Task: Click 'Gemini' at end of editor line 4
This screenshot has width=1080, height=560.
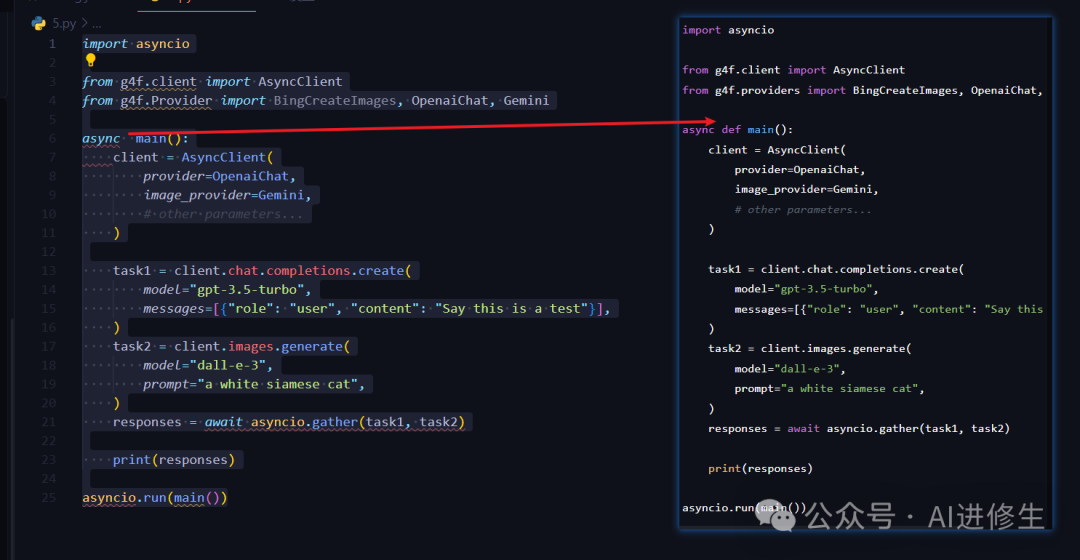Action: [526, 101]
